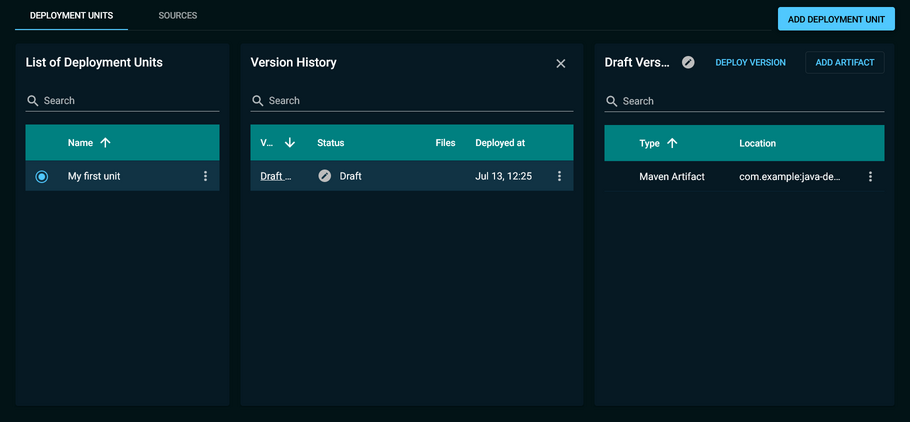This screenshot has height=422, width=910.
Task: Click the Location column header
Action: 757,143
